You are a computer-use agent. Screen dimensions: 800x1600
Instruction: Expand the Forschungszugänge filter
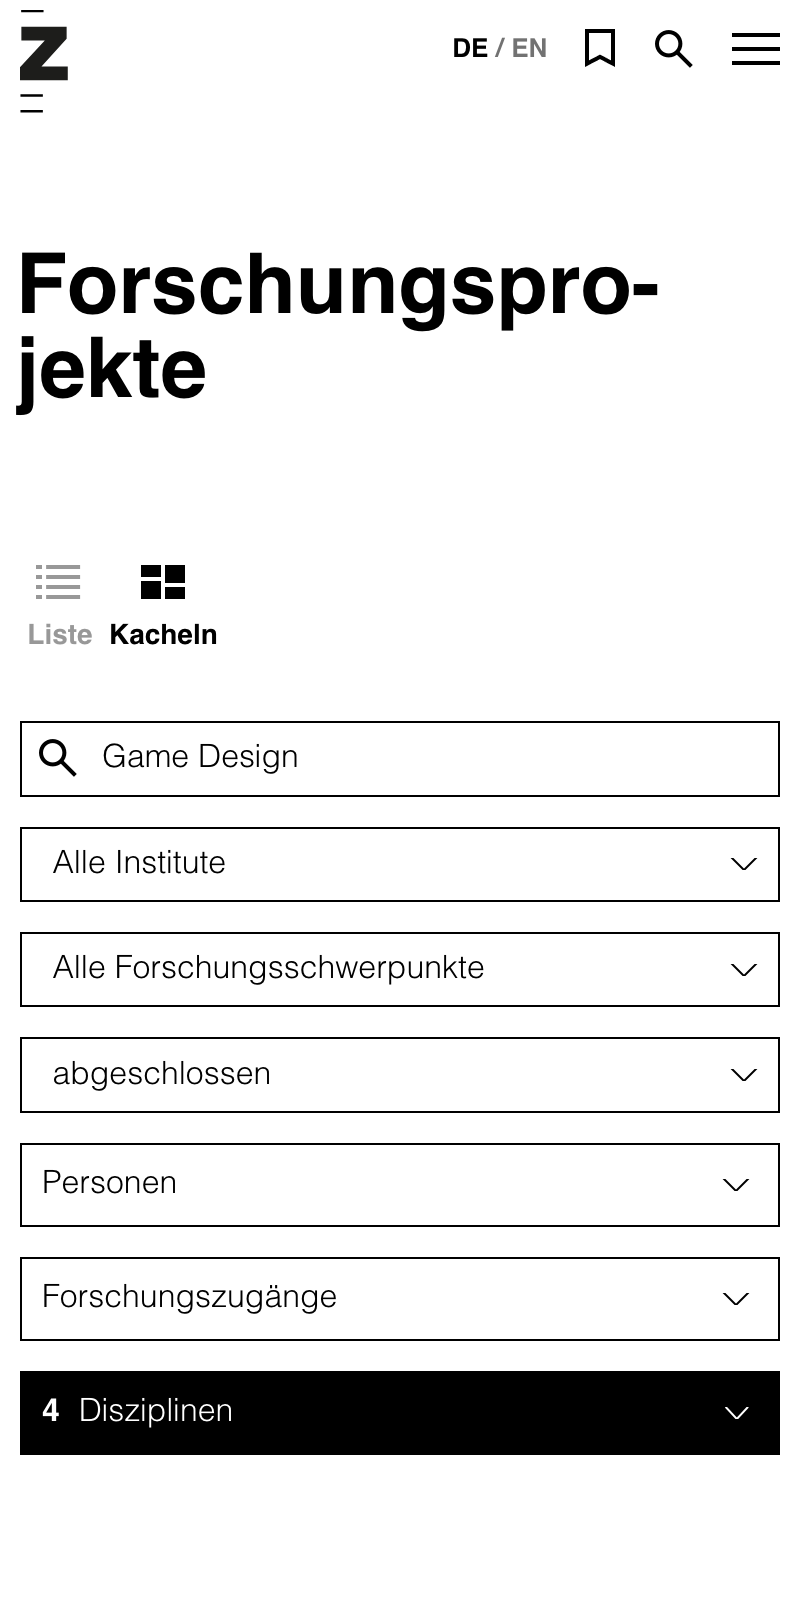[400, 1299]
